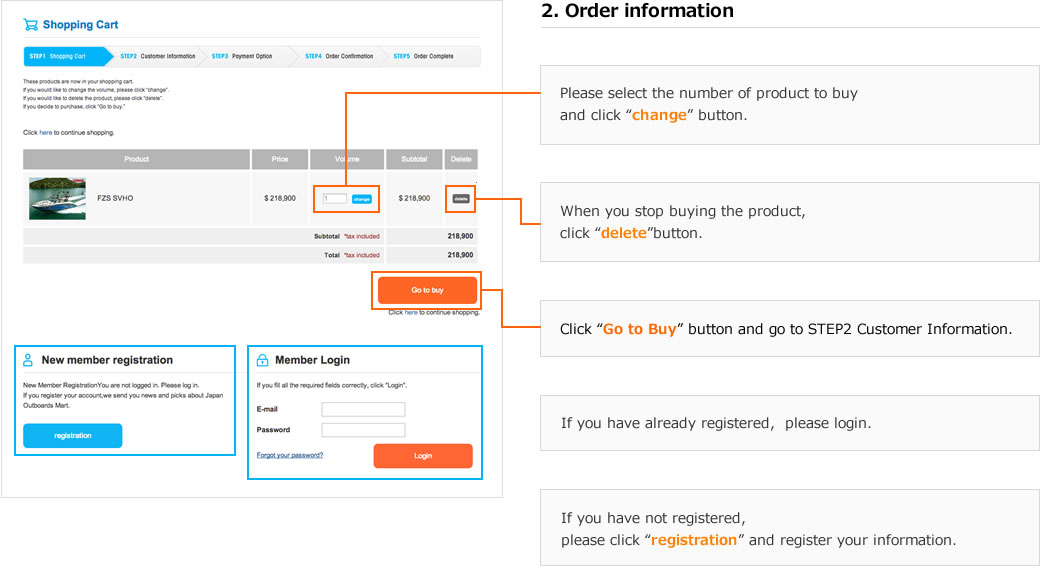Click the person icon beside New member registration

pos(28,360)
